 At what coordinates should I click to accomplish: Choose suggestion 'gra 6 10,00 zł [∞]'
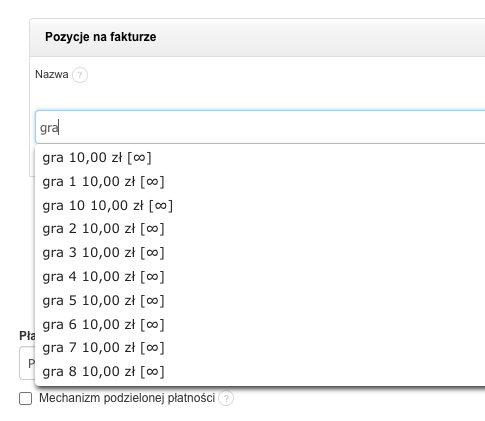click(260, 324)
